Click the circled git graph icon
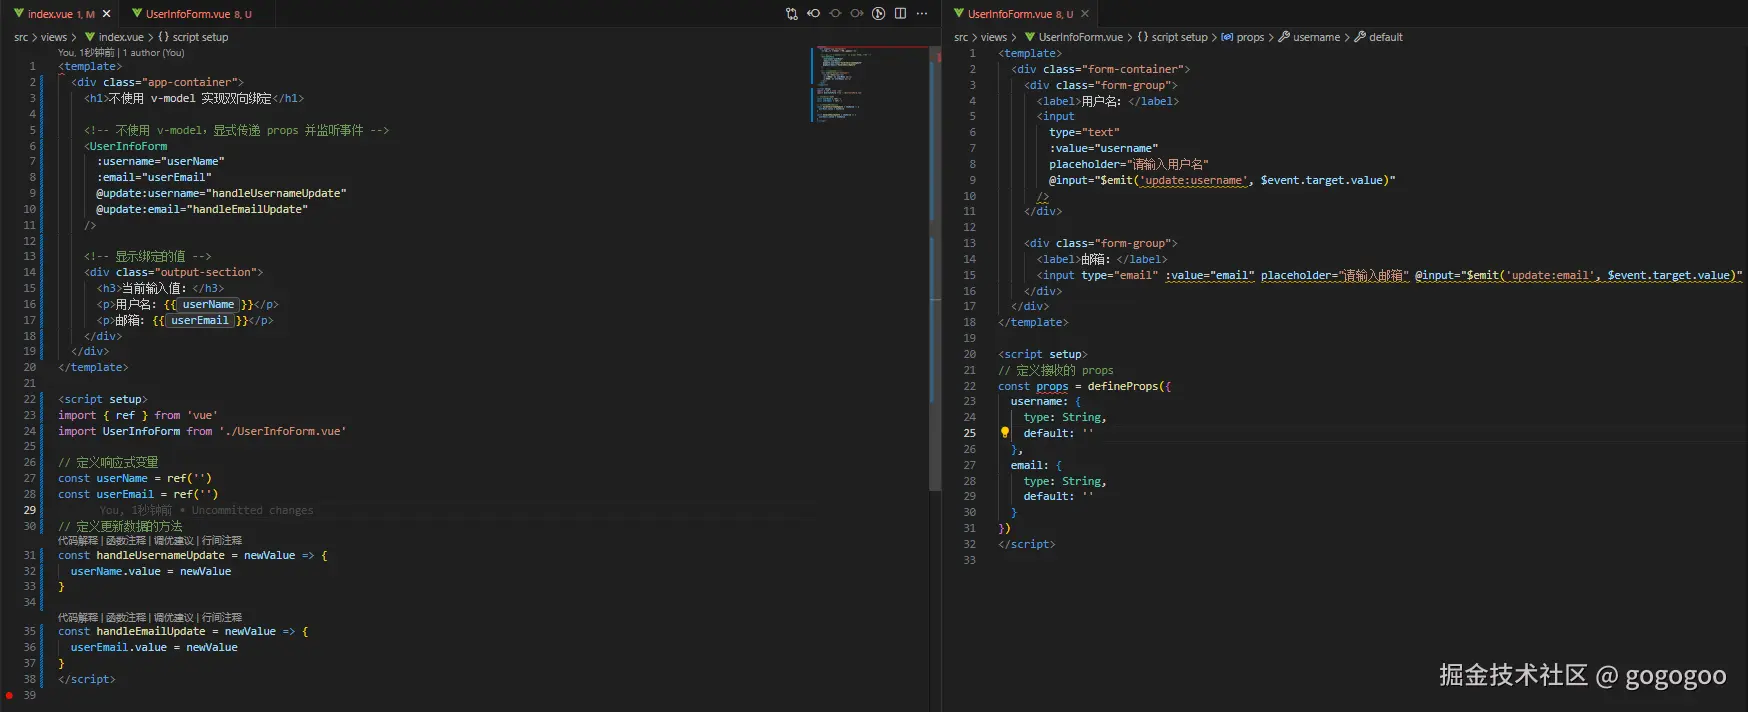The width and height of the screenshot is (1748, 712). pos(878,14)
